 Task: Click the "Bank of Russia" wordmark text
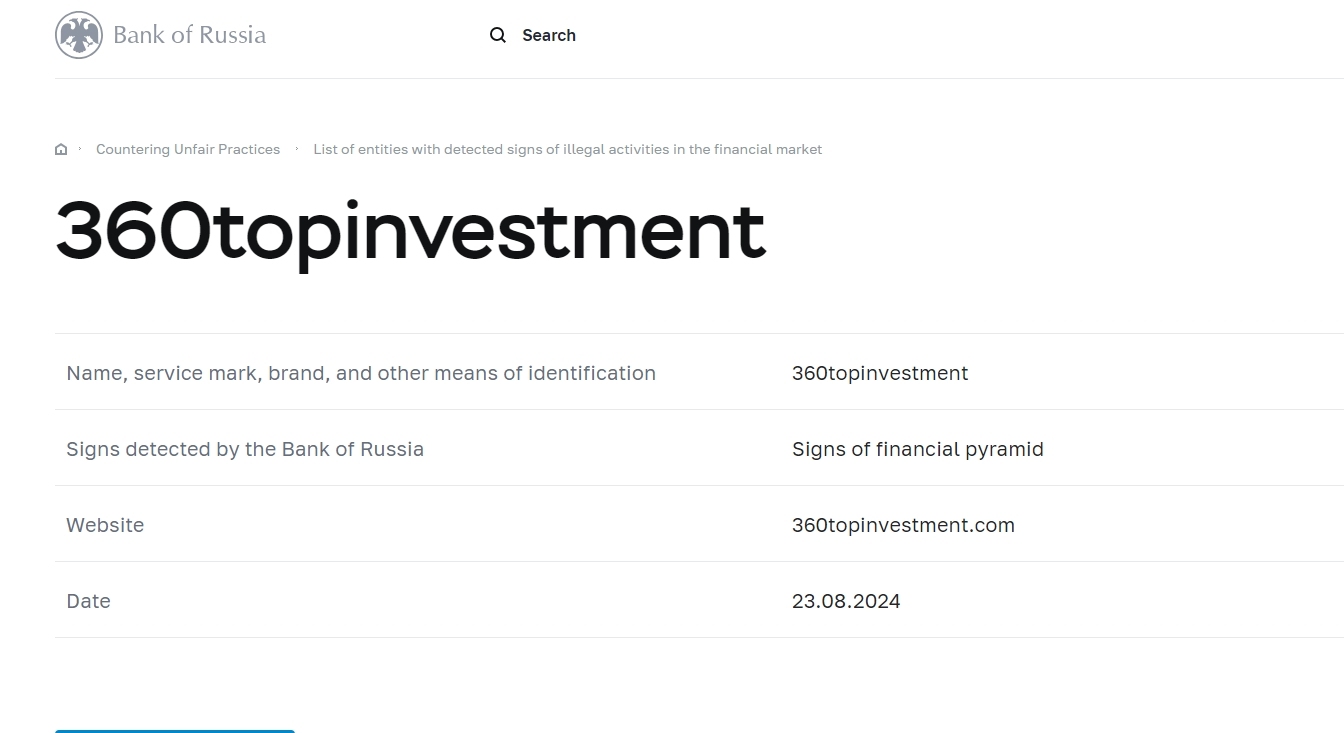(189, 35)
